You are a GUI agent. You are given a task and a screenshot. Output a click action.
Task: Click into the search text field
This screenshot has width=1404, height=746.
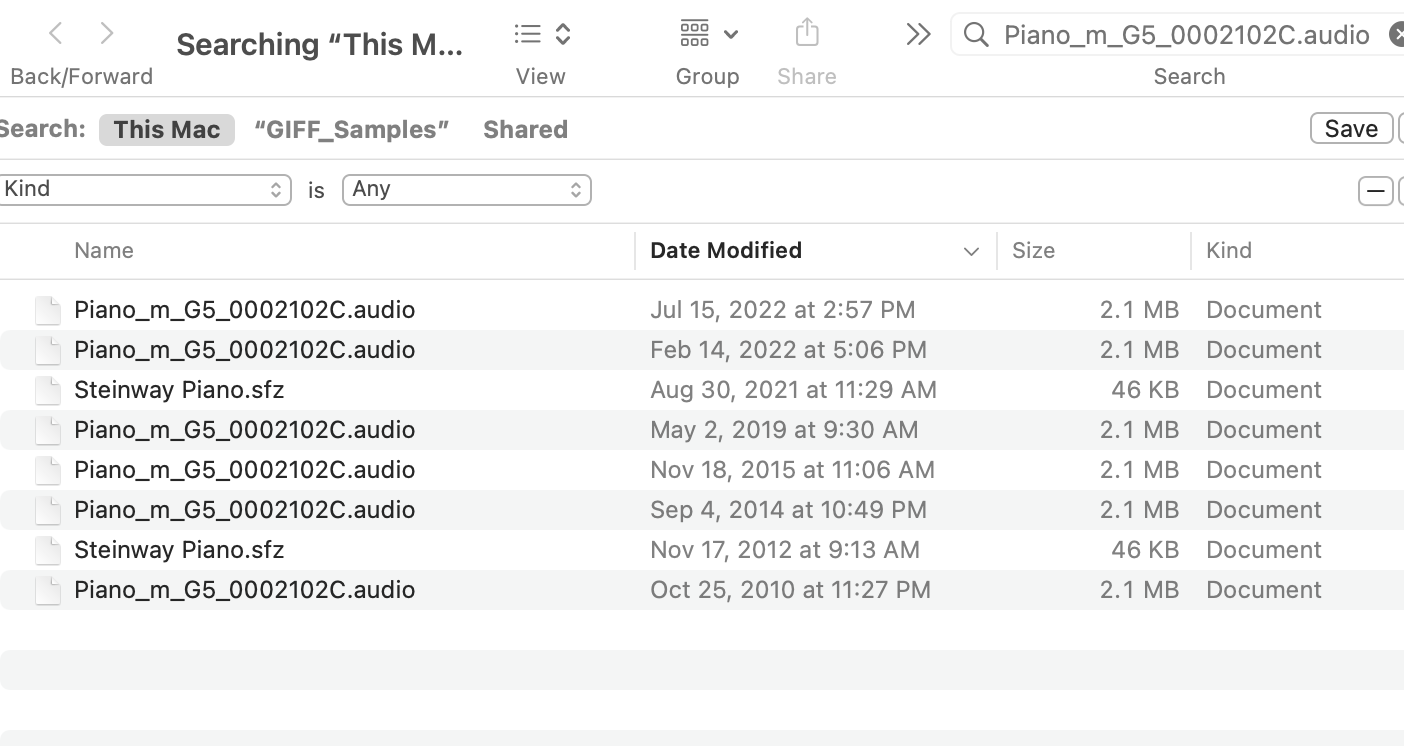(1186, 35)
